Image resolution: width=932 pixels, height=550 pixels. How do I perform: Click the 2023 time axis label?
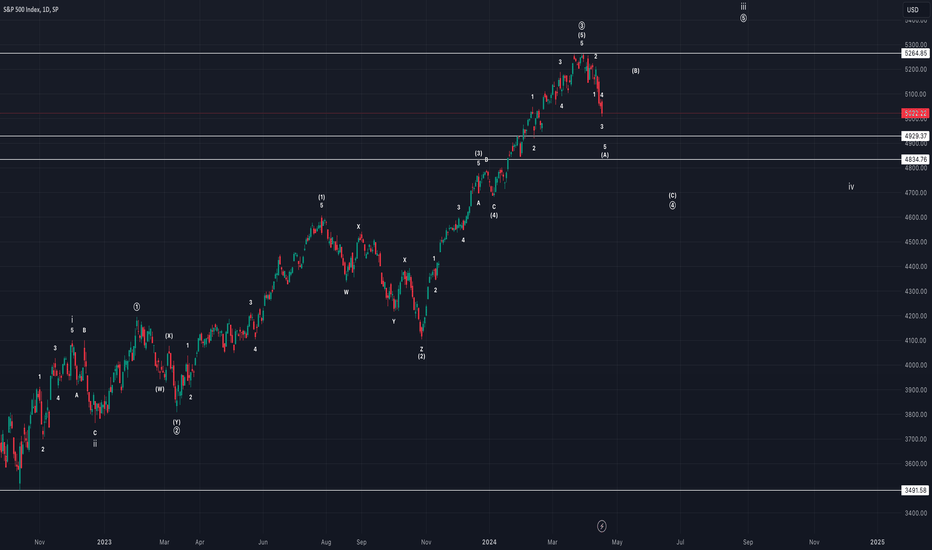click(x=104, y=542)
